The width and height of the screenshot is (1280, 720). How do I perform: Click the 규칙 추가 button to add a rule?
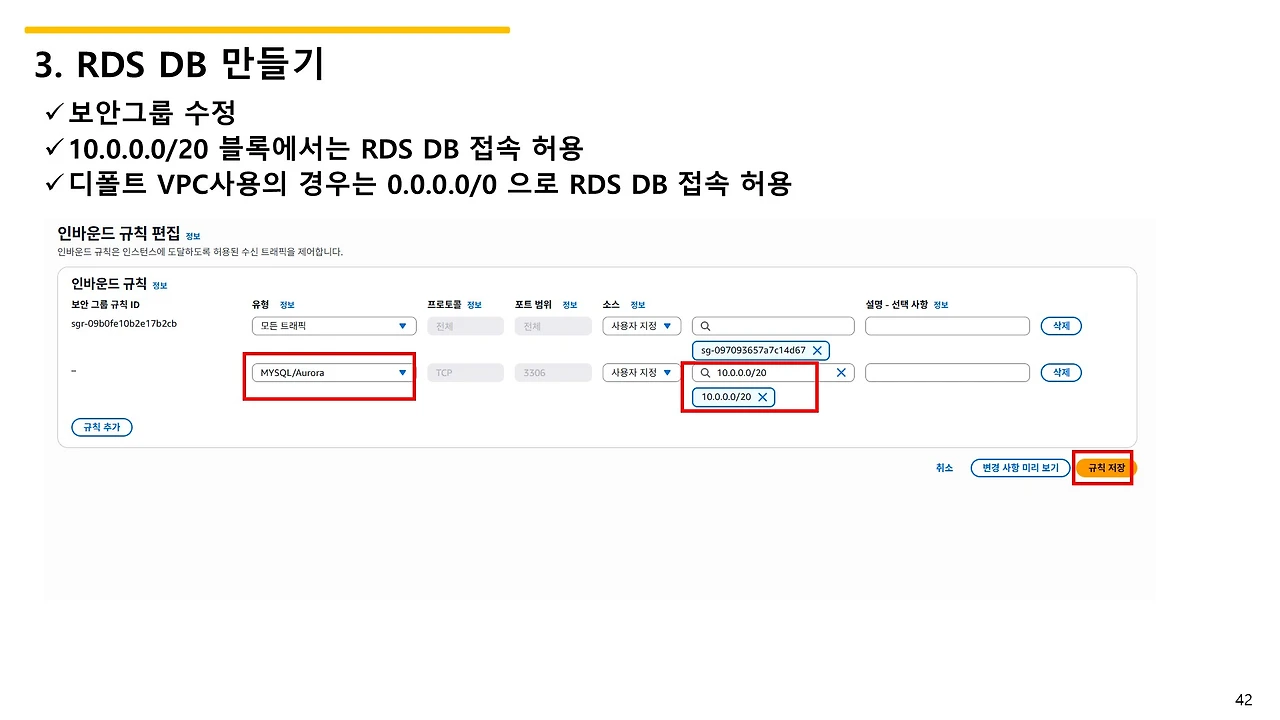point(101,427)
